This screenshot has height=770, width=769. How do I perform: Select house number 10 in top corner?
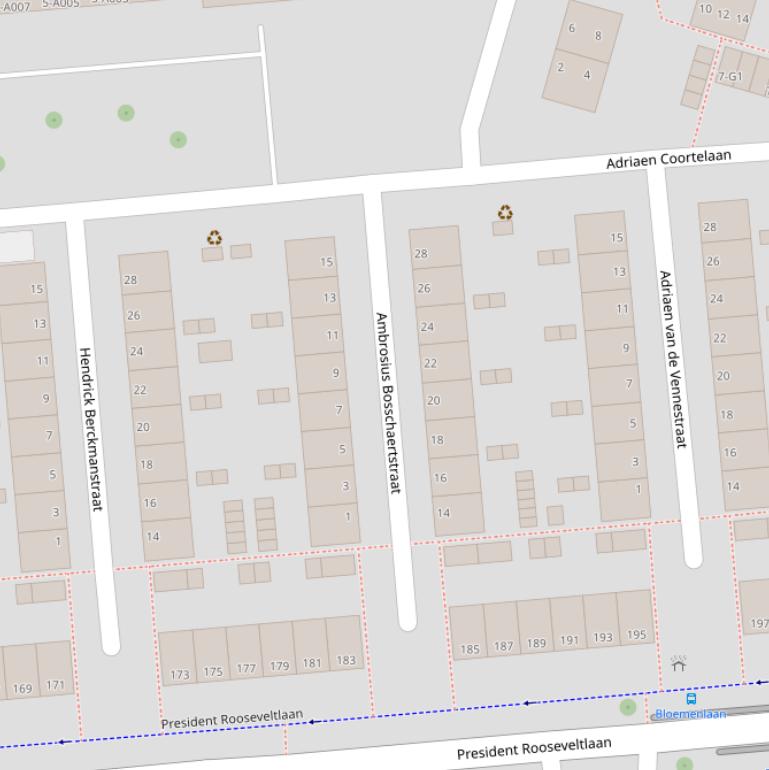pos(706,9)
